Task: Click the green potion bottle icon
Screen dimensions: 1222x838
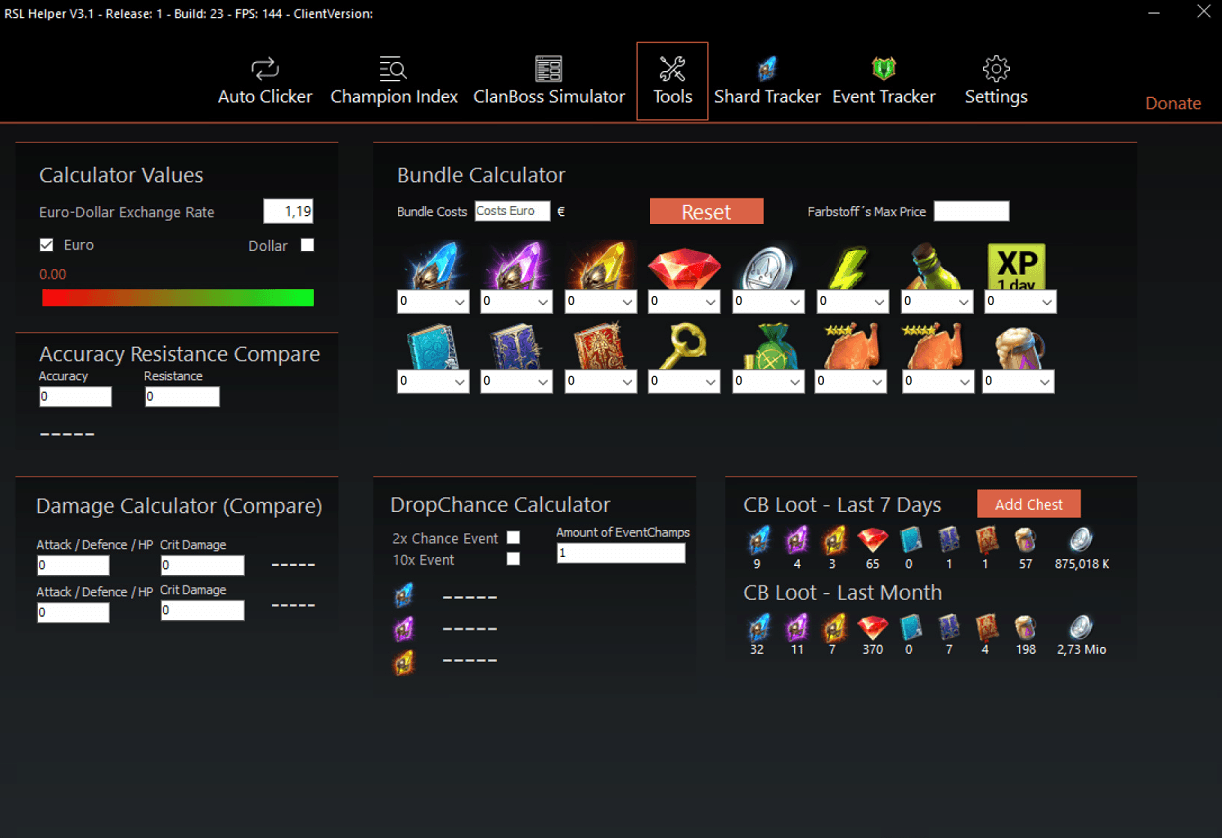Action: click(x=936, y=267)
